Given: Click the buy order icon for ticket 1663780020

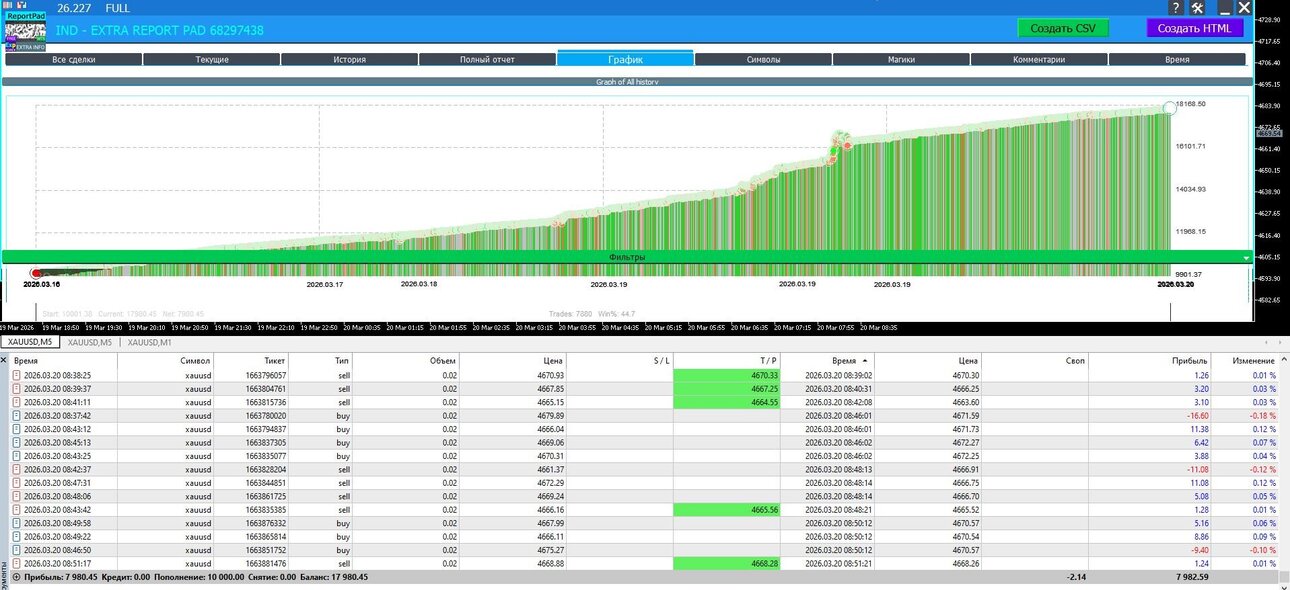Looking at the screenshot, I should [x=16, y=415].
